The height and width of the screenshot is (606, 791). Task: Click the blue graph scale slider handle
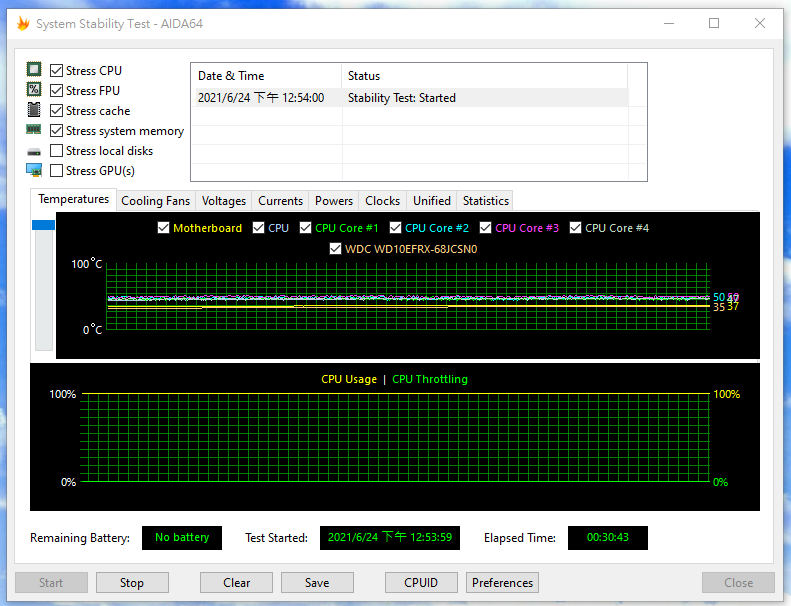43,225
